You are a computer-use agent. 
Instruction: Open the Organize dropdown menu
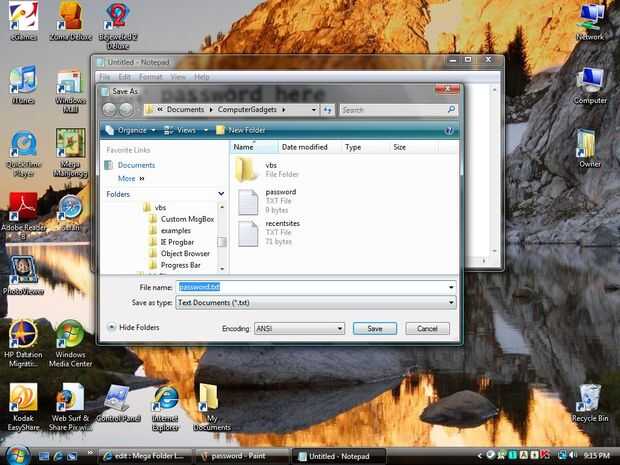tap(131, 130)
